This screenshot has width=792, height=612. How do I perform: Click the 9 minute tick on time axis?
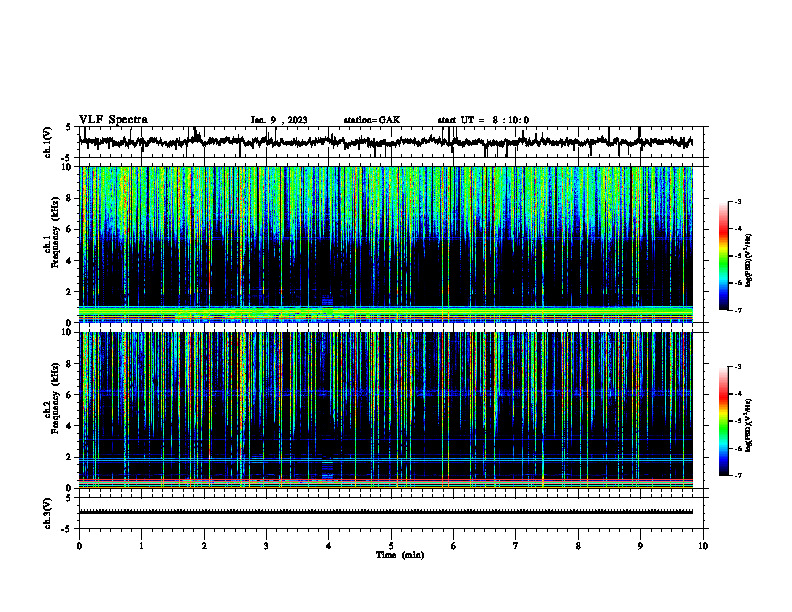640,546
